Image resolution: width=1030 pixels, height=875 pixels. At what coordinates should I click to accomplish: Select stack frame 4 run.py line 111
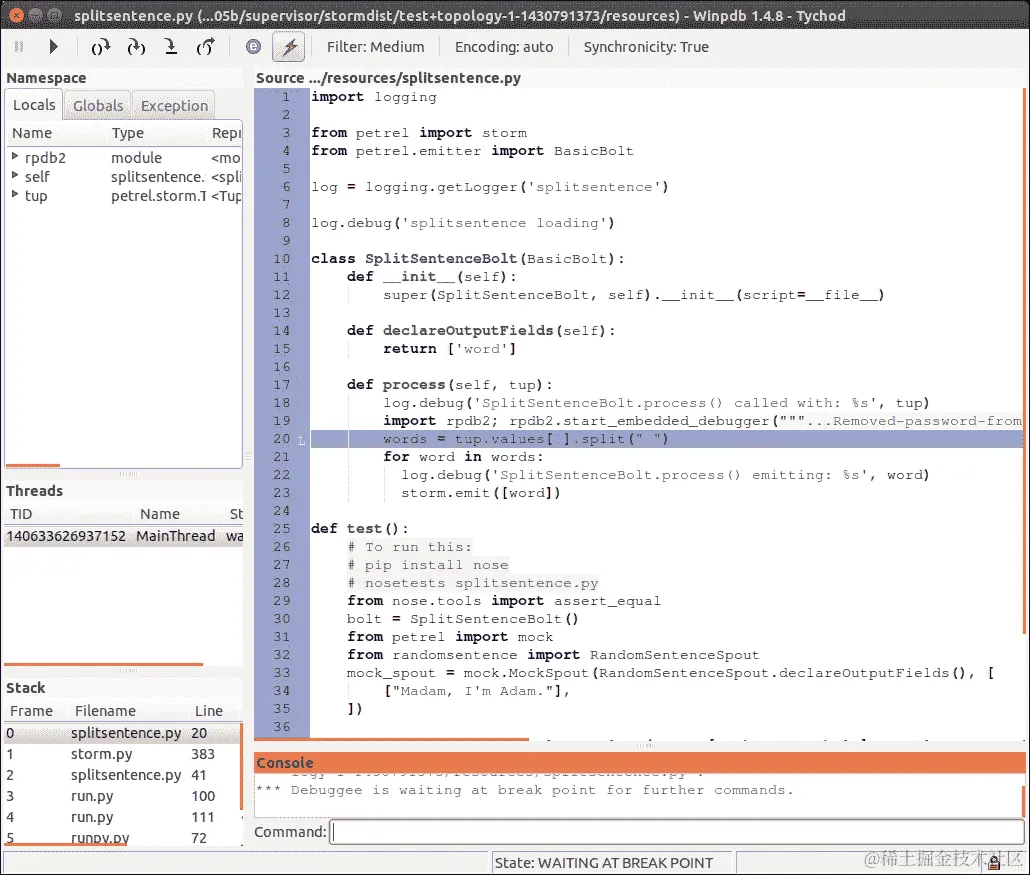coord(122,817)
